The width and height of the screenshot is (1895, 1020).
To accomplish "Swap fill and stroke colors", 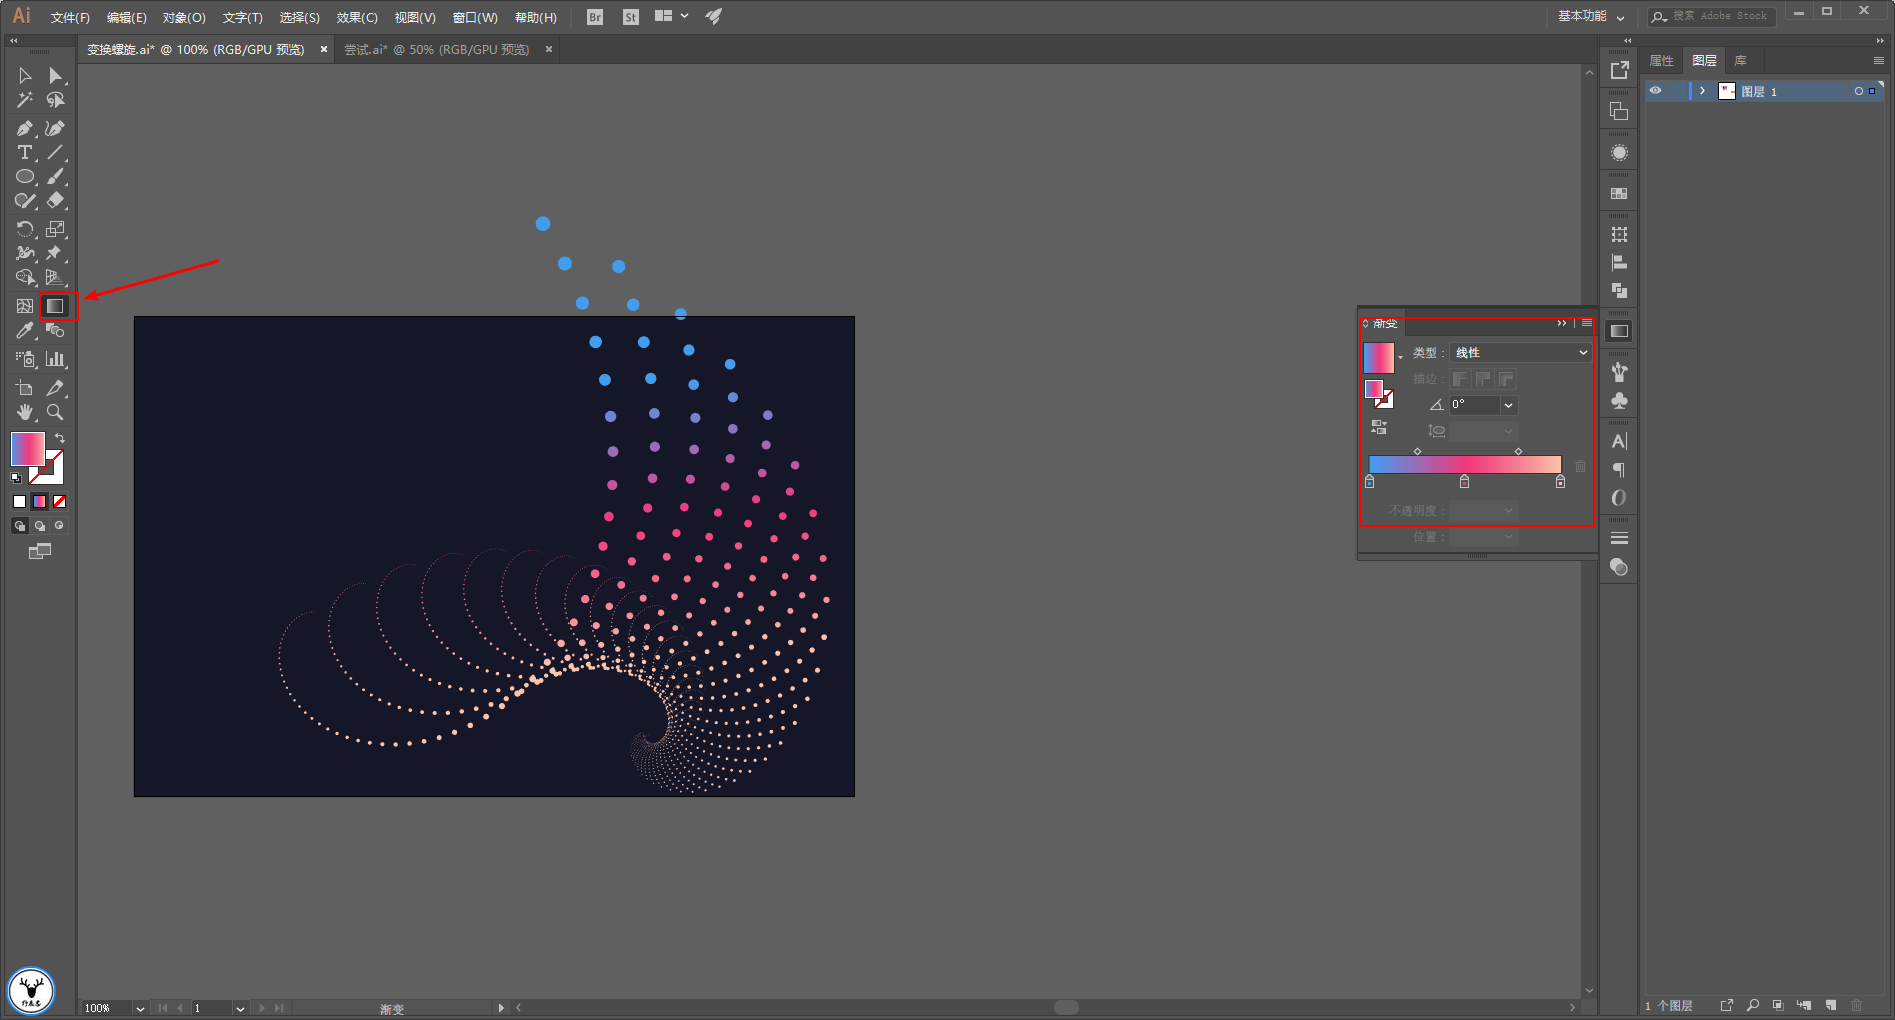I will click(x=60, y=439).
